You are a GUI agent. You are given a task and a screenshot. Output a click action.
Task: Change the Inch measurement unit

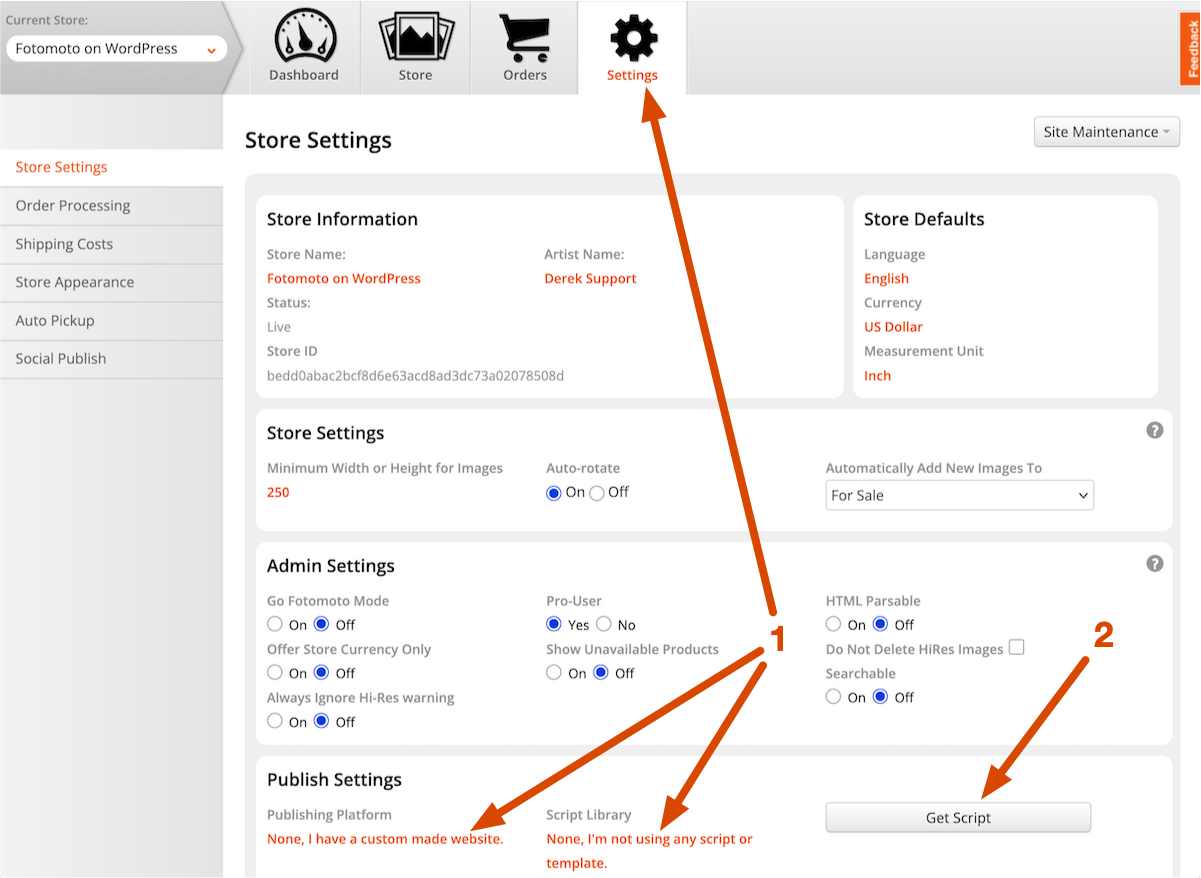(877, 376)
